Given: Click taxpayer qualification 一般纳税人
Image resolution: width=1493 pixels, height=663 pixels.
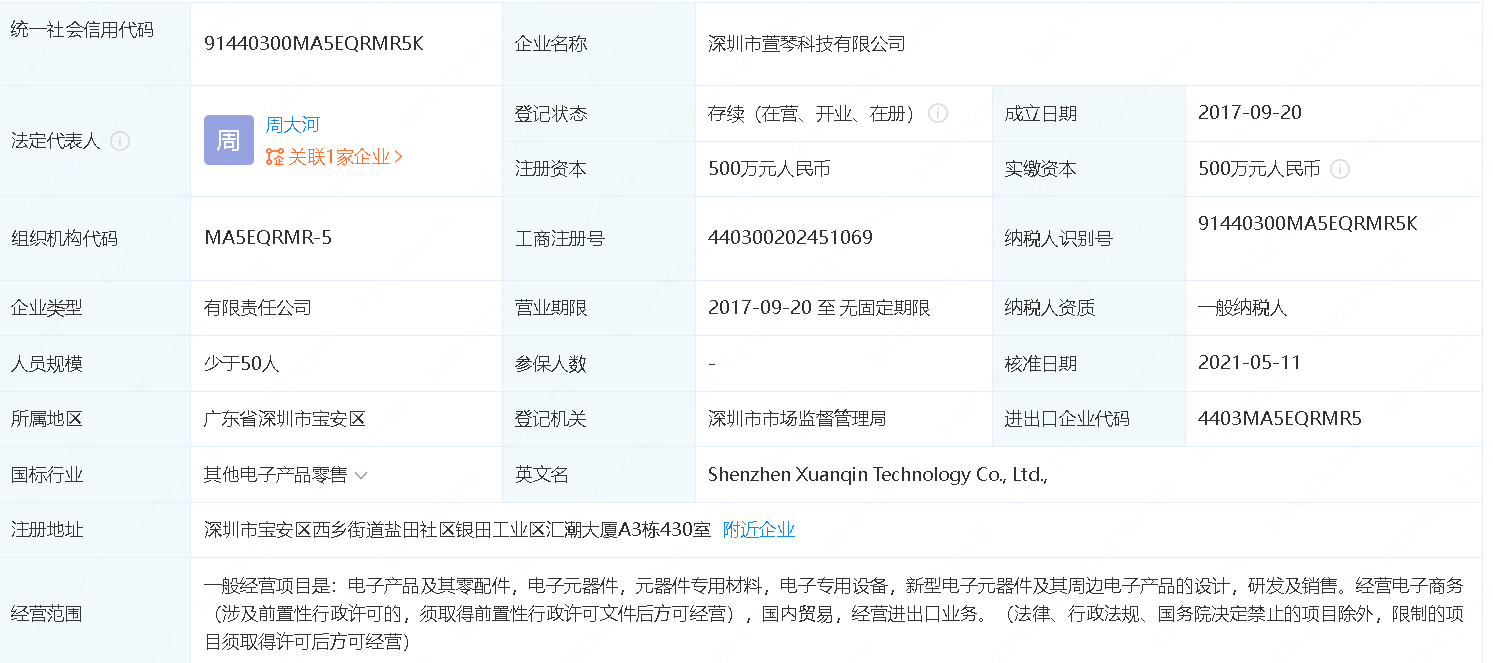Looking at the screenshot, I should coord(1243,308).
